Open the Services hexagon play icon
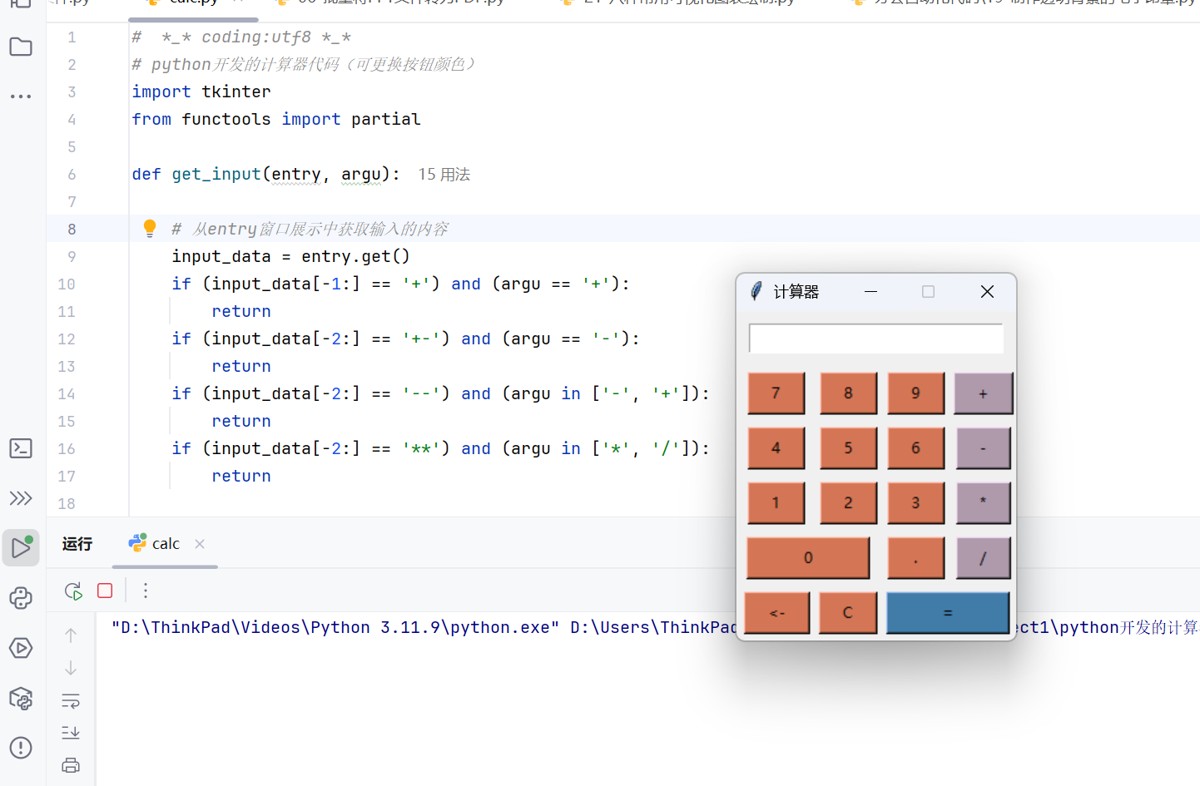 pyautogui.click(x=21, y=648)
